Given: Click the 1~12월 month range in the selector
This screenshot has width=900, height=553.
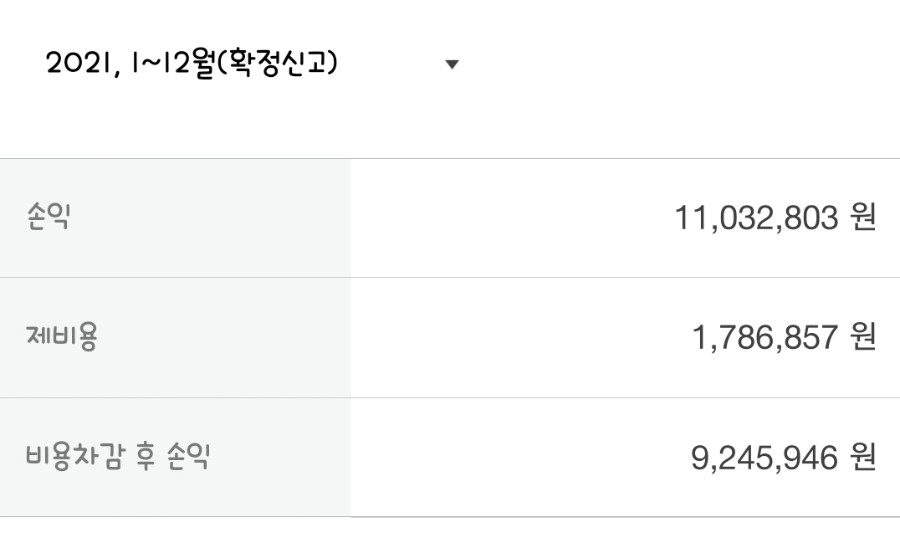Looking at the screenshot, I should coord(174,64).
